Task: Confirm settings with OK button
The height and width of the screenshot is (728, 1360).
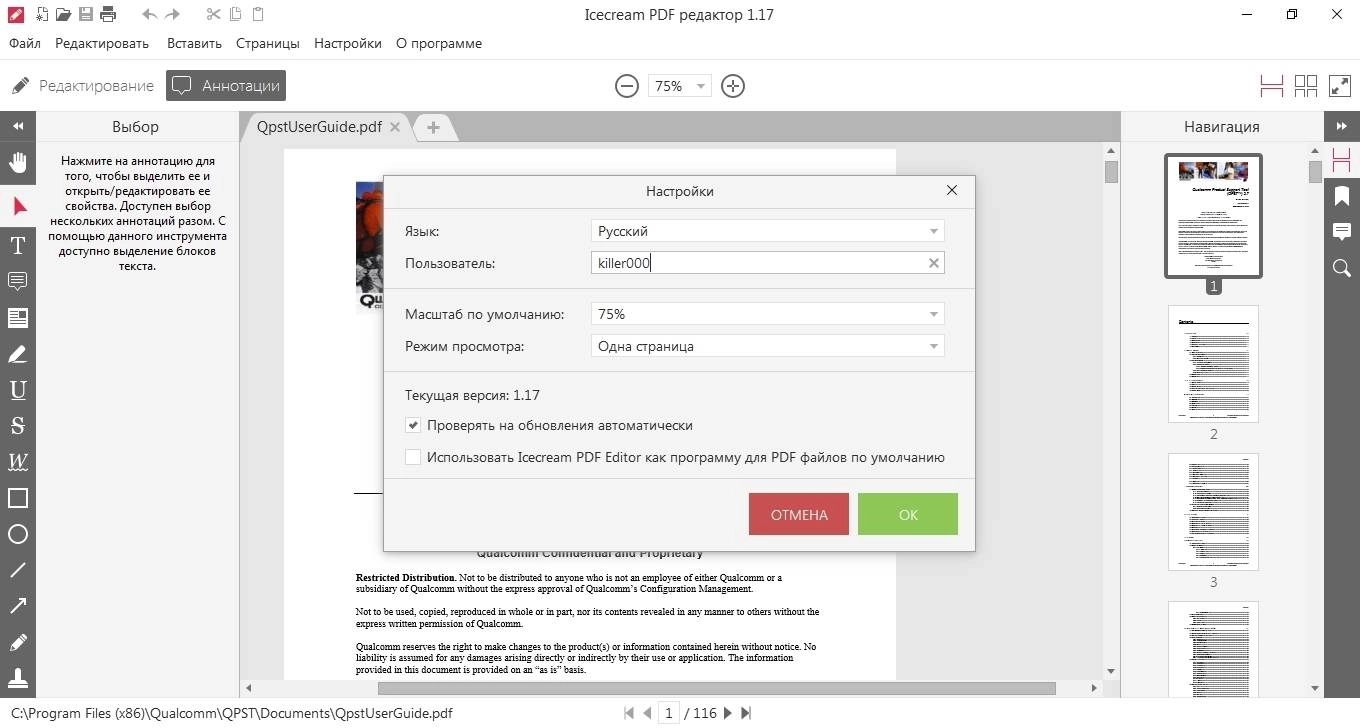Action: click(908, 514)
